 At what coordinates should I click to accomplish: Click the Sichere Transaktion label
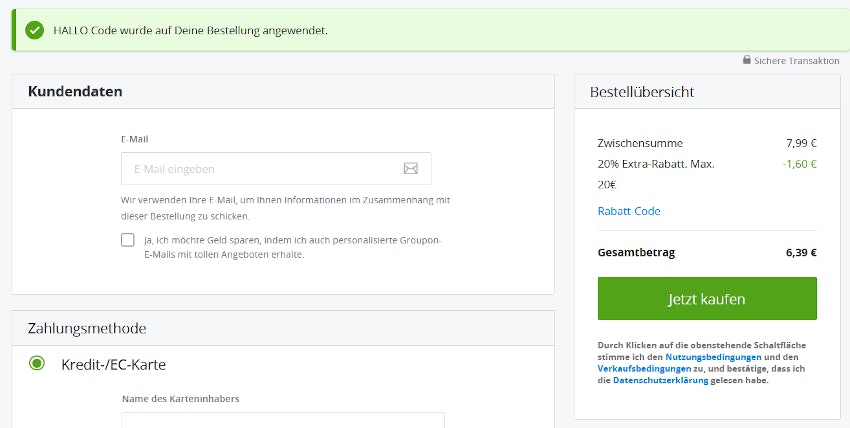tap(797, 61)
